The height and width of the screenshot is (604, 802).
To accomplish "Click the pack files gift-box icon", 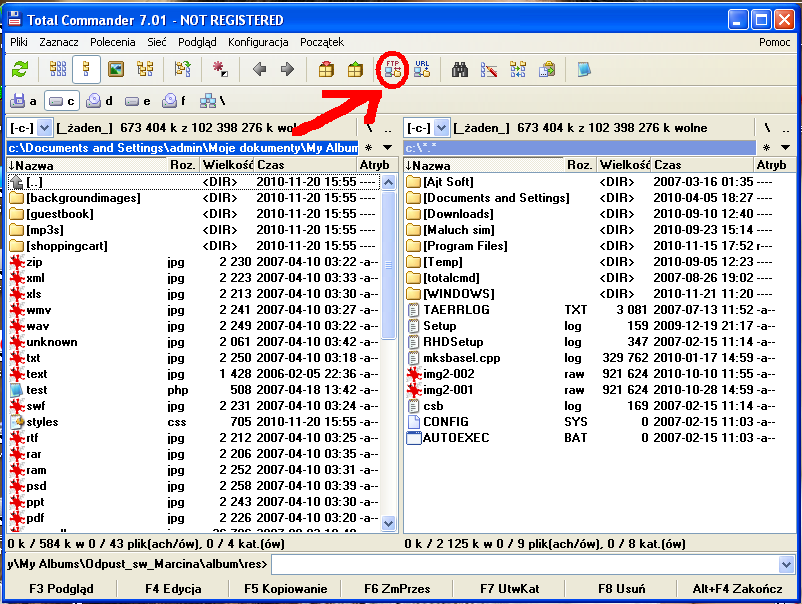I will (x=326, y=70).
